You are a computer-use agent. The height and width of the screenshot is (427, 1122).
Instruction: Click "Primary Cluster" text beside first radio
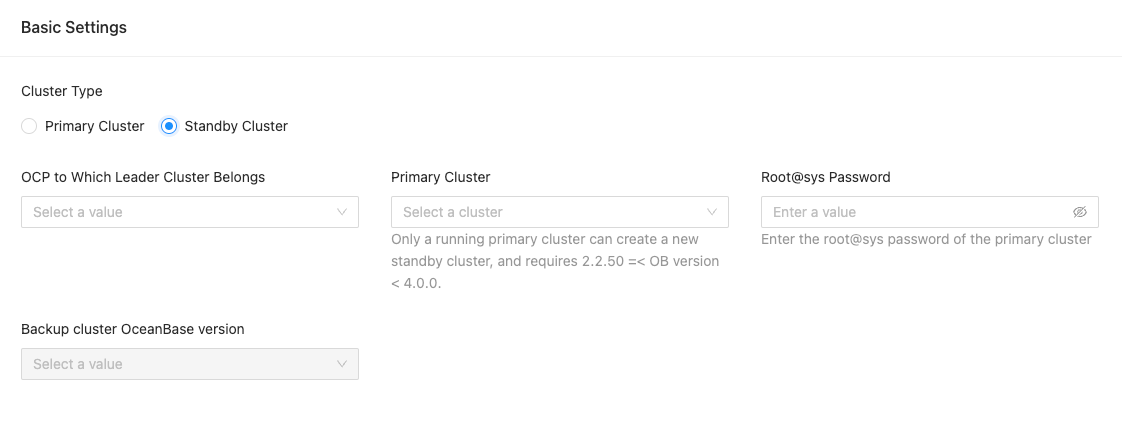pyautogui.click(x=95, y=126)
